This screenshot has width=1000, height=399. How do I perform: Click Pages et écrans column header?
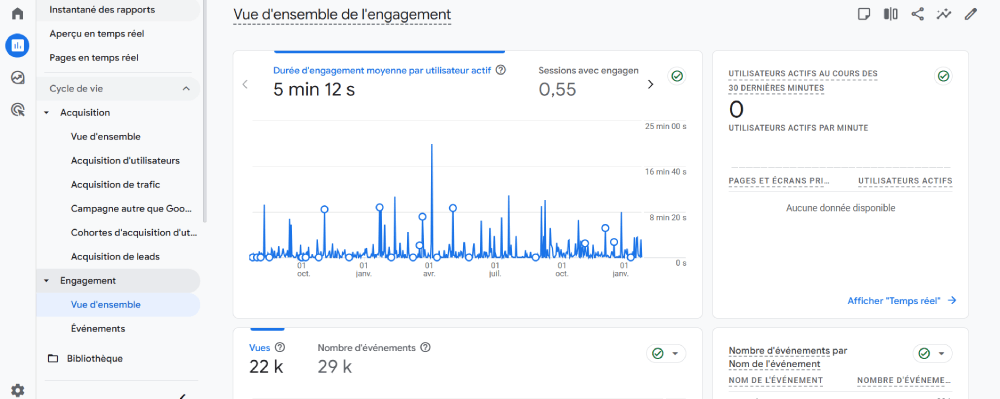[x=779, y=181]
